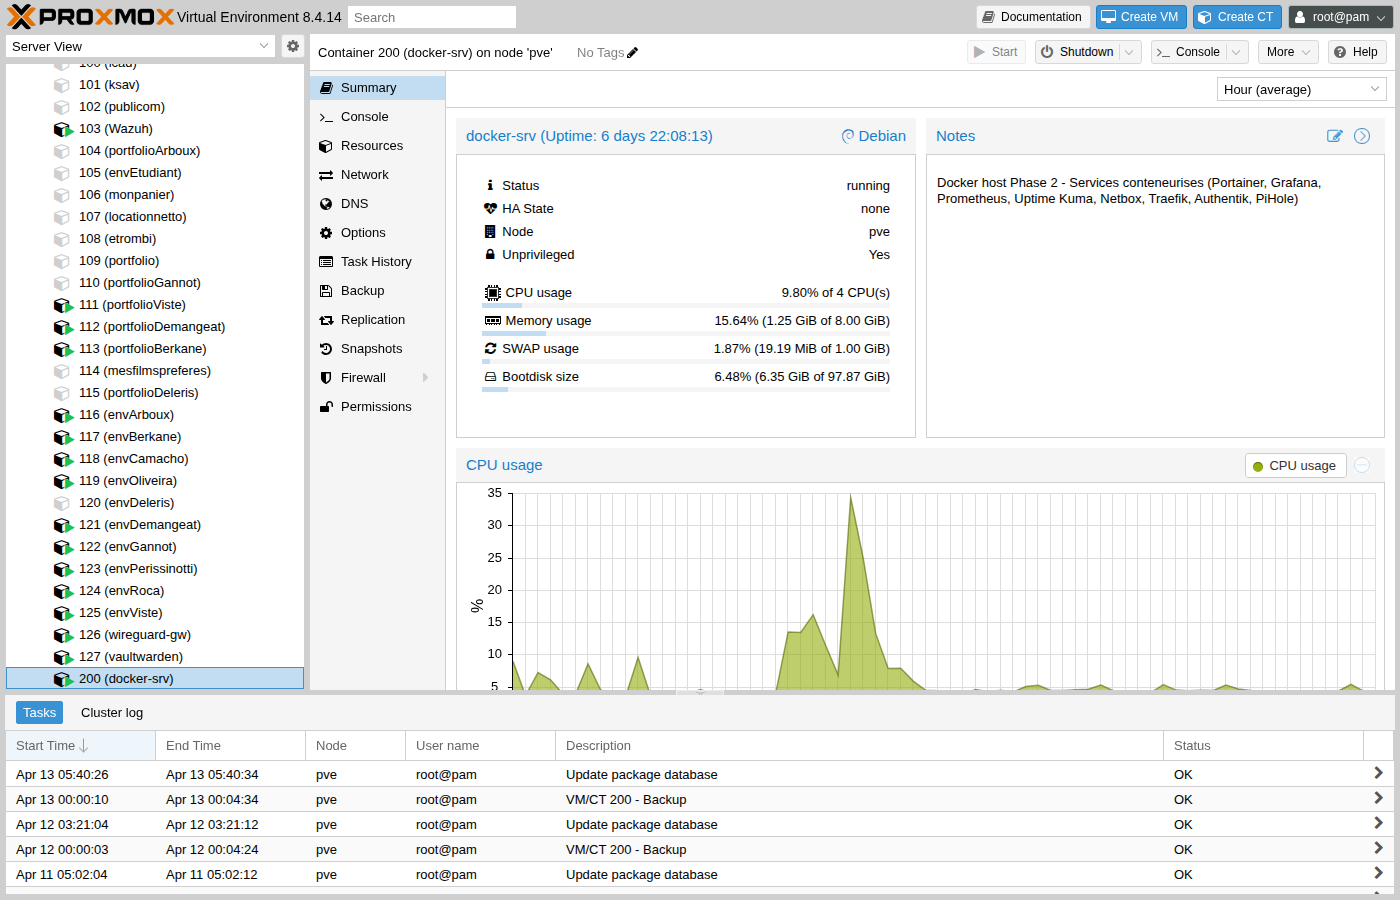Click the edit notes icon
Viewport: 1400px width, 900px height.
coord(1334,136)
